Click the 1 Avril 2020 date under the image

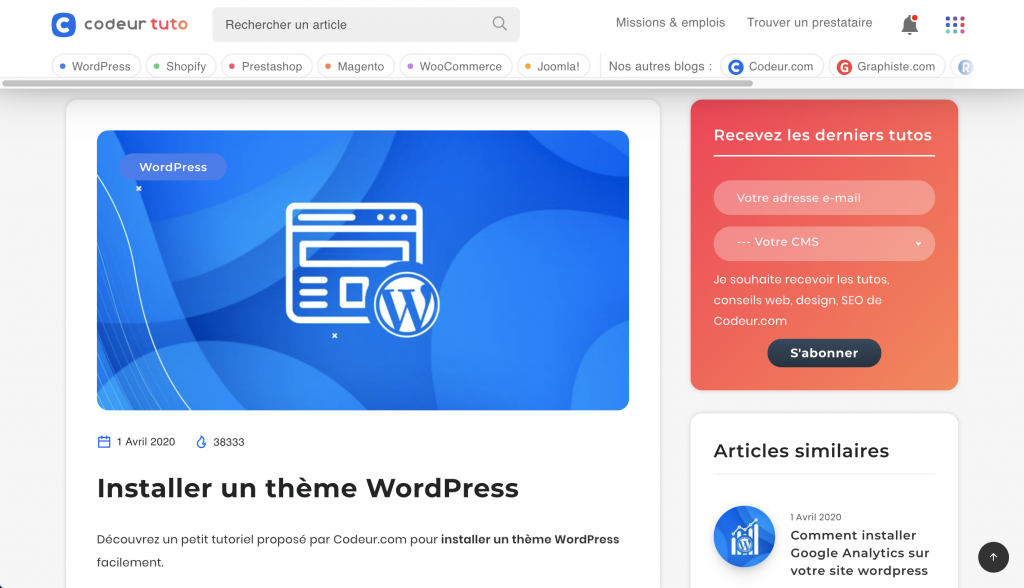(146, 442)
